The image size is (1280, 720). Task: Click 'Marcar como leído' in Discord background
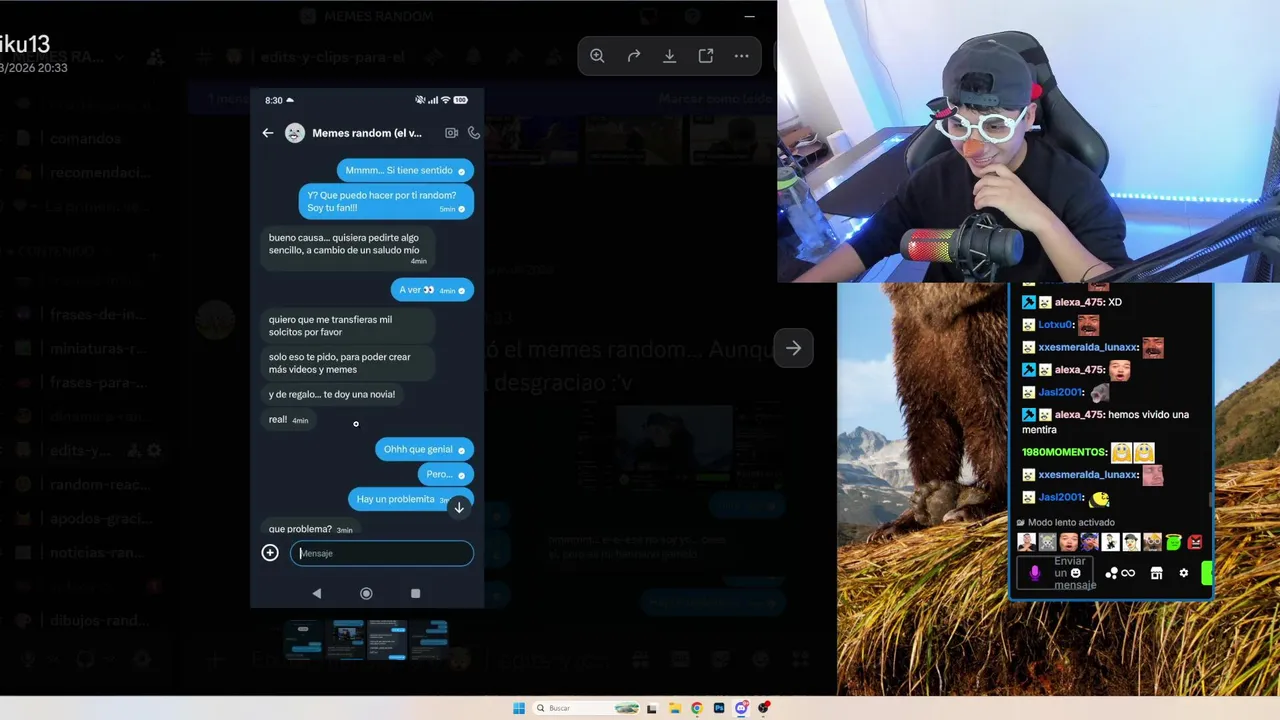[x=714, y=99]
